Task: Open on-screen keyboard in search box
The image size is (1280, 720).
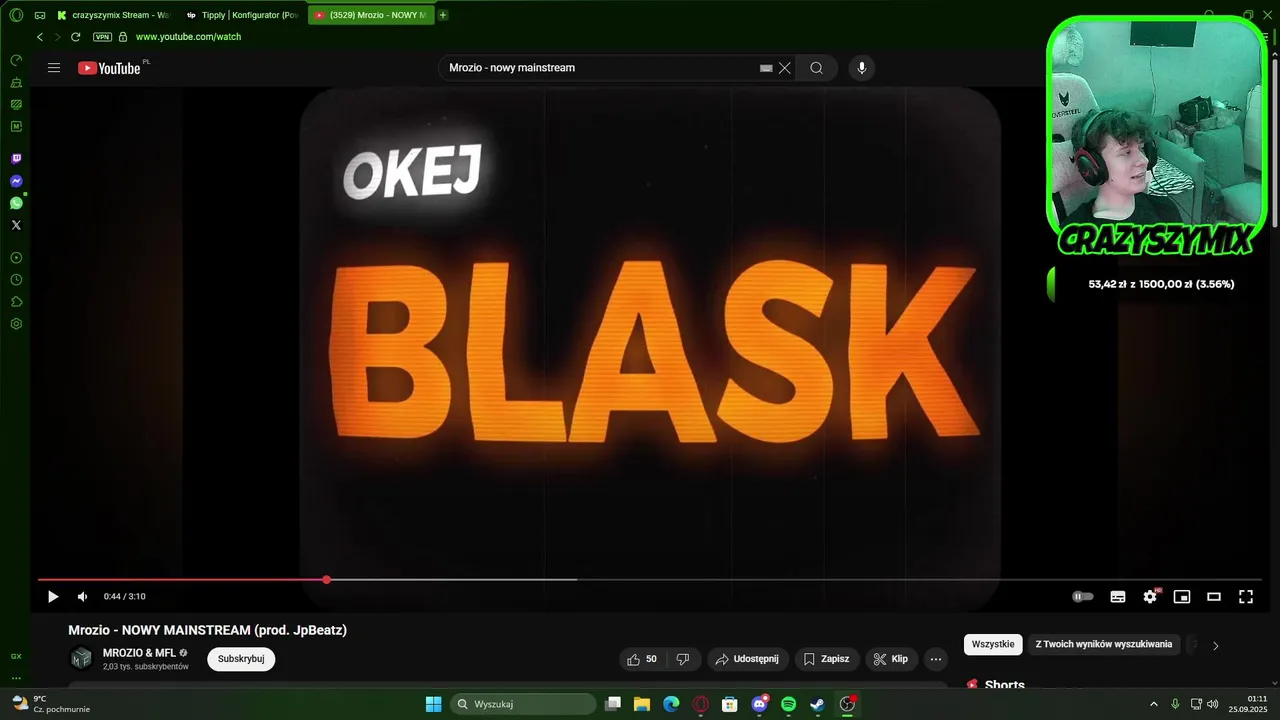Action: [766, 68]
